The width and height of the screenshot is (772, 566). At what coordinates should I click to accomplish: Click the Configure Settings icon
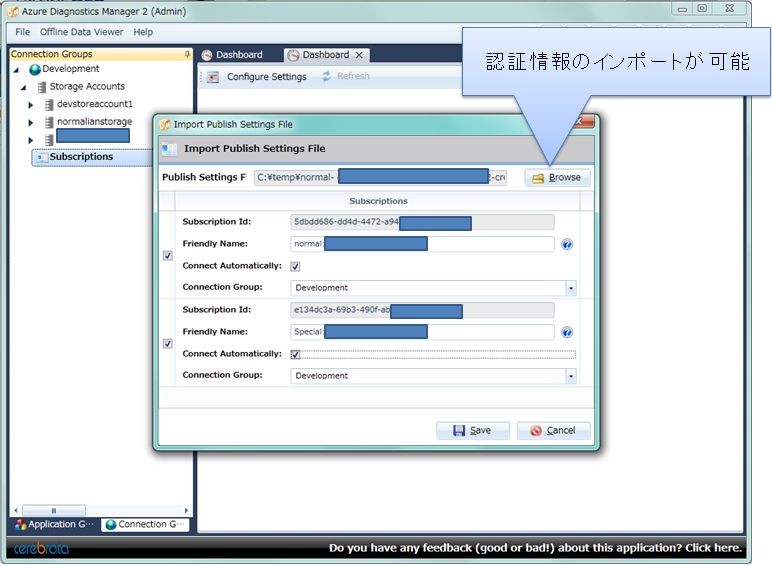click(x=213, y=77)
